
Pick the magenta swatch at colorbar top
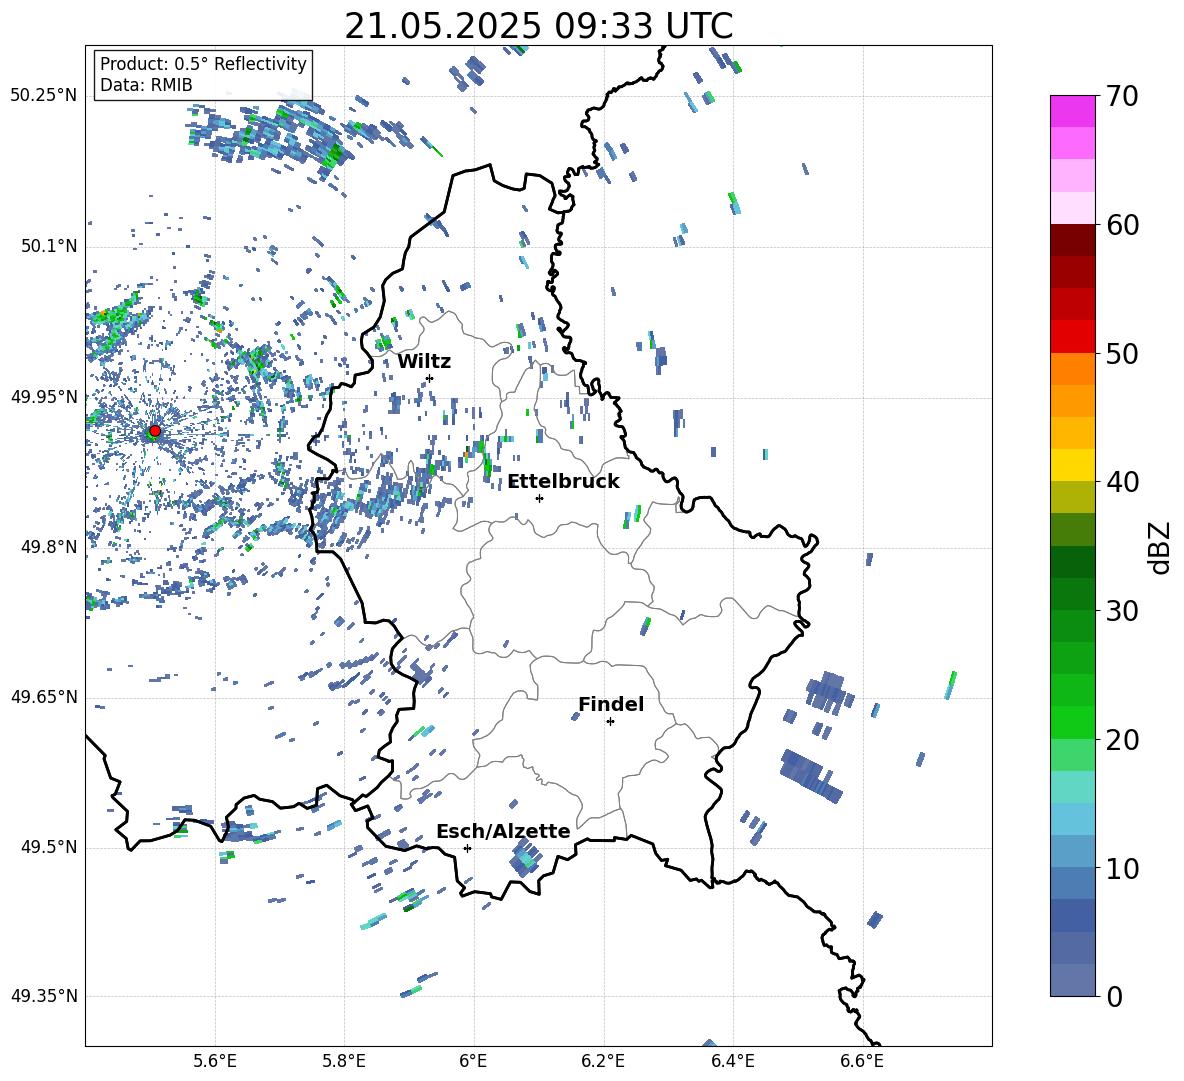(x=1072, y=111)
